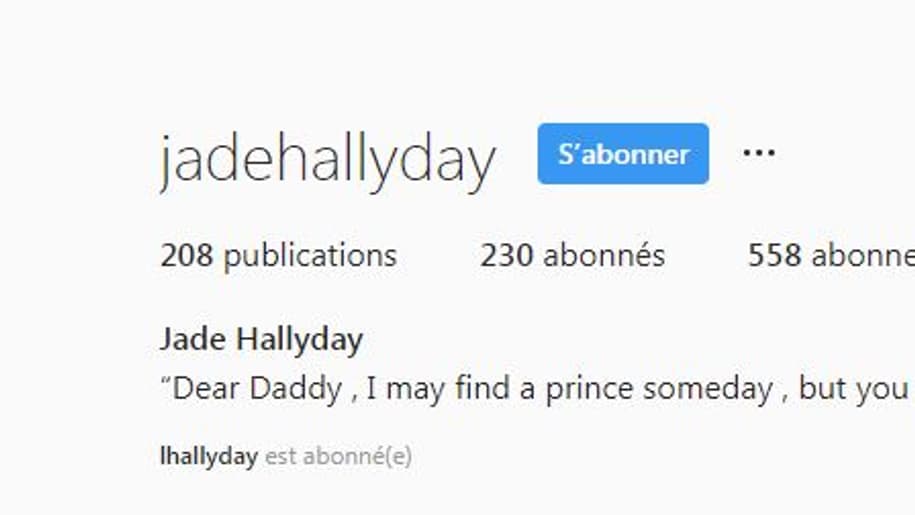The image size is (915, 515).
Task: Click the word "abonnés" next to 230
Action: click(604, 256)
